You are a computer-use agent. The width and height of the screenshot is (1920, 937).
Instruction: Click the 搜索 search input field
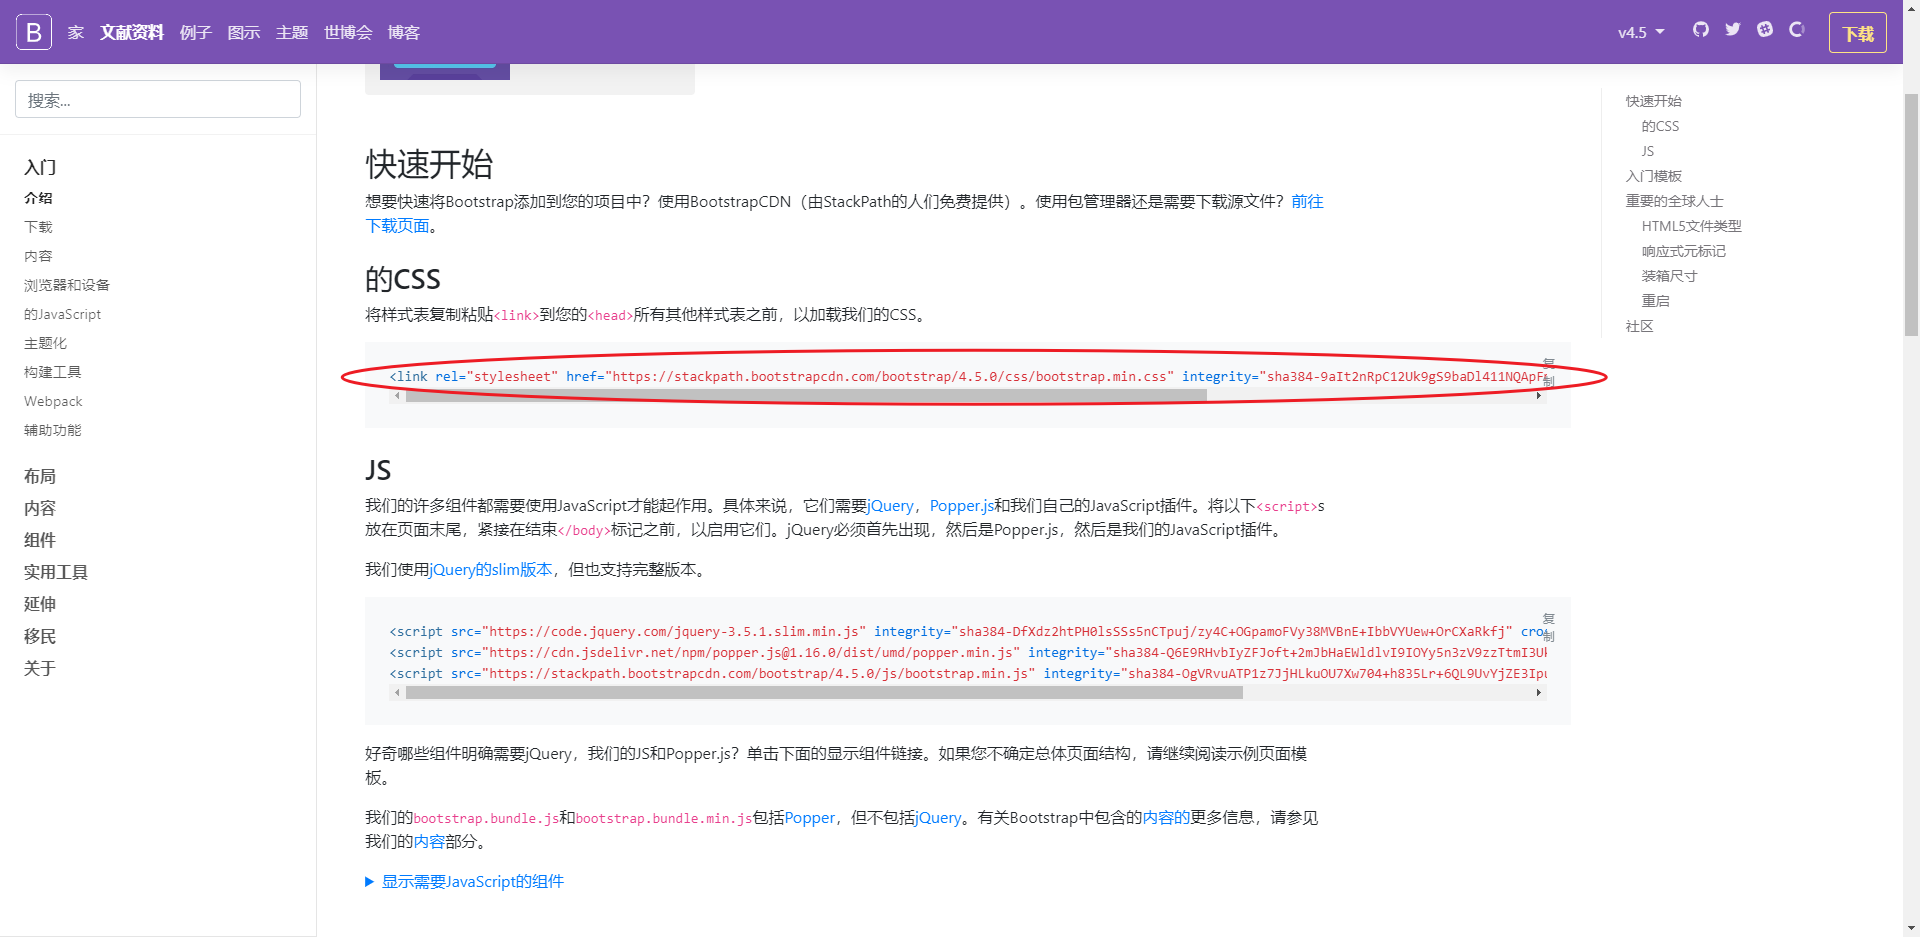pyautogui.click(x=157, y=99)
